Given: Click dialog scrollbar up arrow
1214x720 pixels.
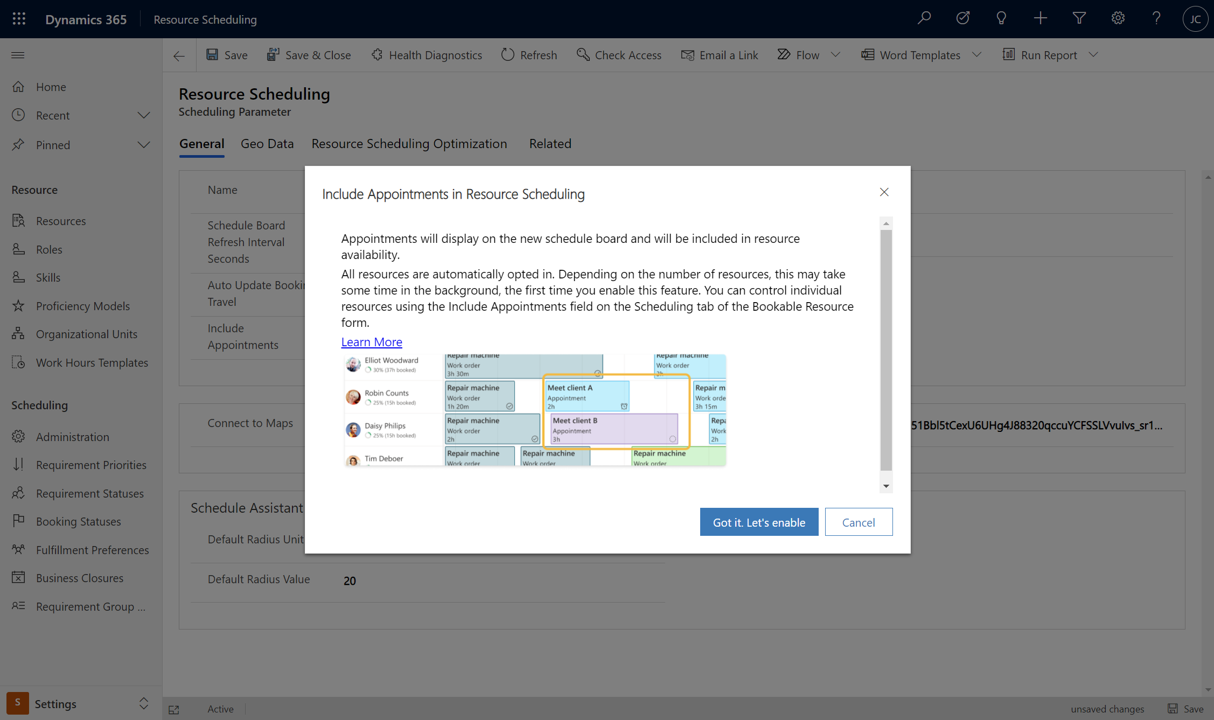Looking at the screenshot, I should coord(886,223).
